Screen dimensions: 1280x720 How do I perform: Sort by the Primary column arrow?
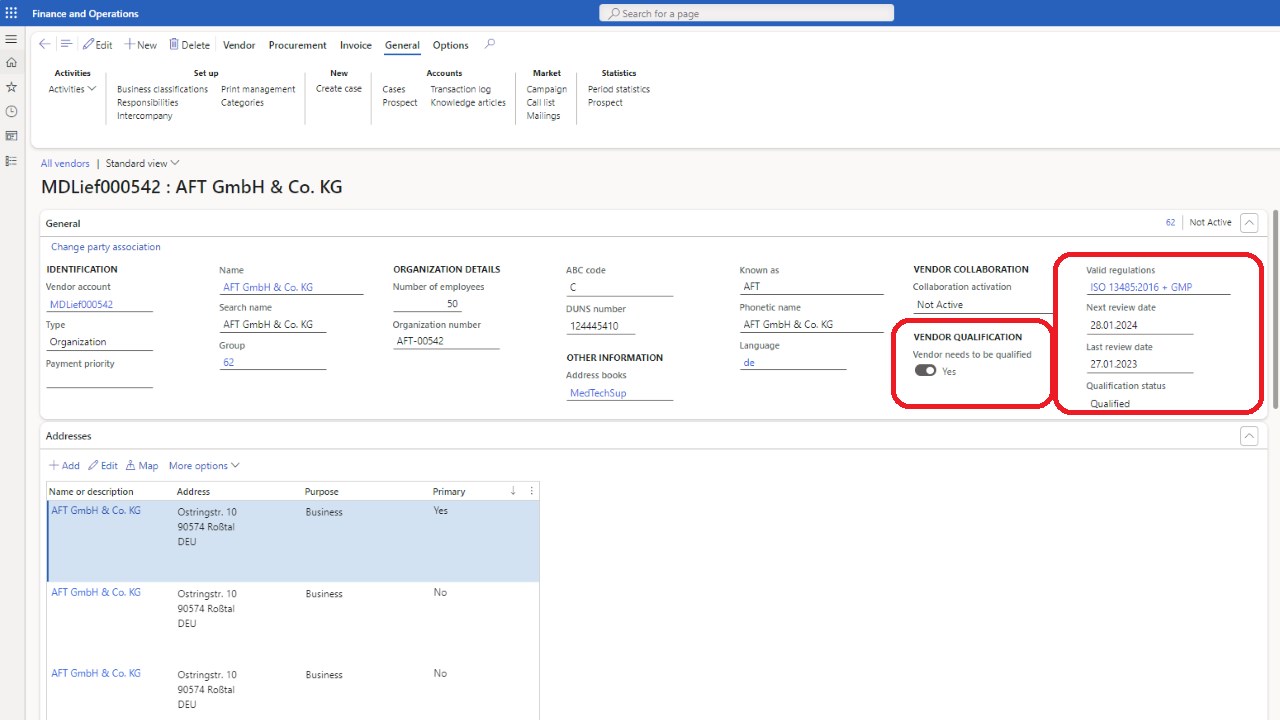click(x=513, y=491)
